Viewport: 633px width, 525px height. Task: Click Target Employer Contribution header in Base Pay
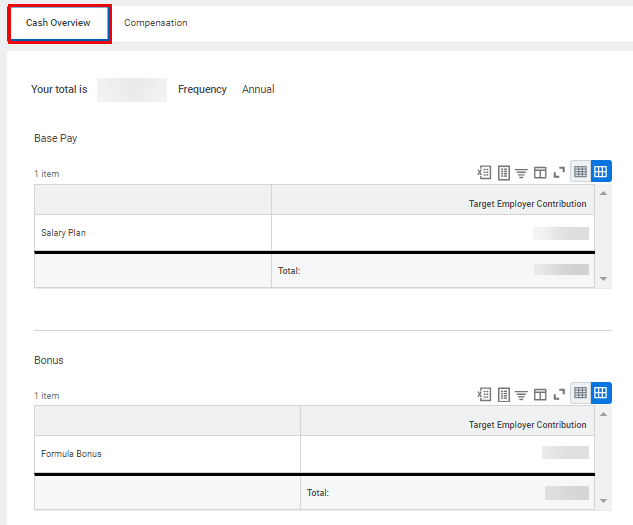tap(527, 203)
